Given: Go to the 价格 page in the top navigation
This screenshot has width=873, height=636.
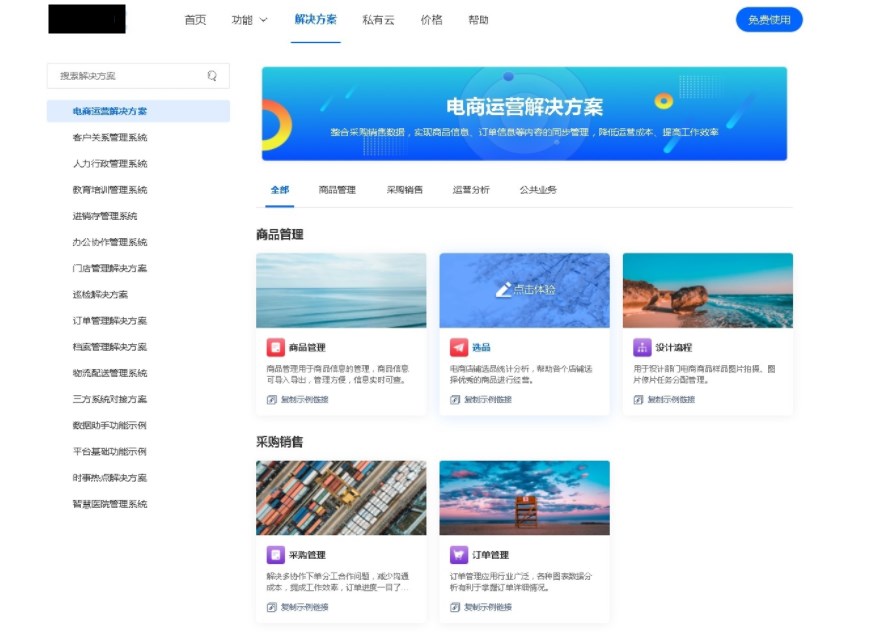Looking at the screenshot, I should [x=431, y=20].
